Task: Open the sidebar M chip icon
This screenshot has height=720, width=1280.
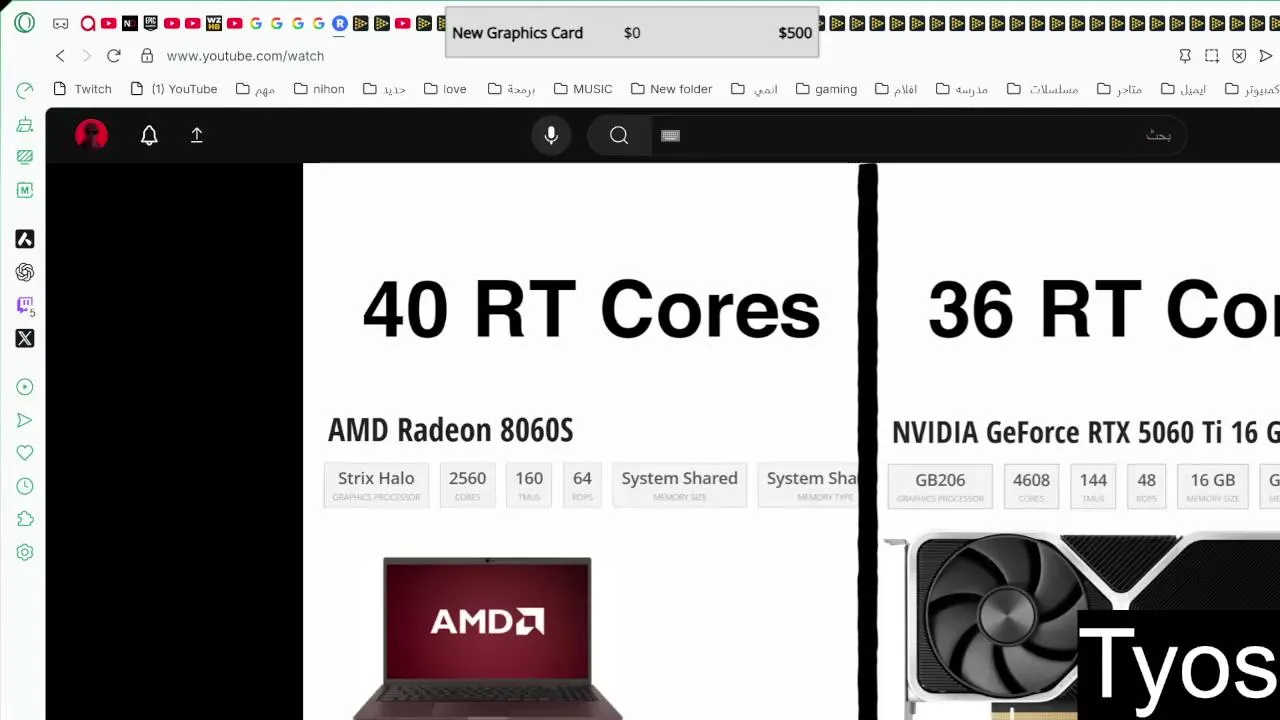Action: click(25, 190)
